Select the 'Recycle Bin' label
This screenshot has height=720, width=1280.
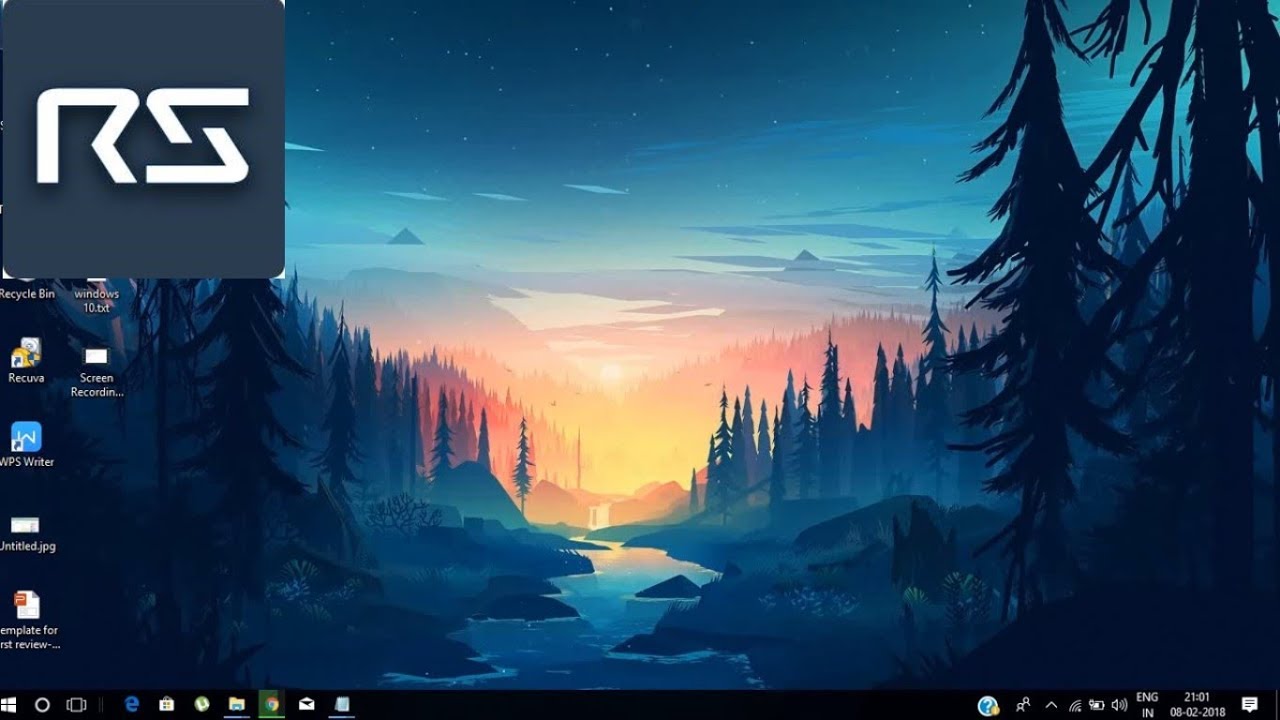click(28, 294)
